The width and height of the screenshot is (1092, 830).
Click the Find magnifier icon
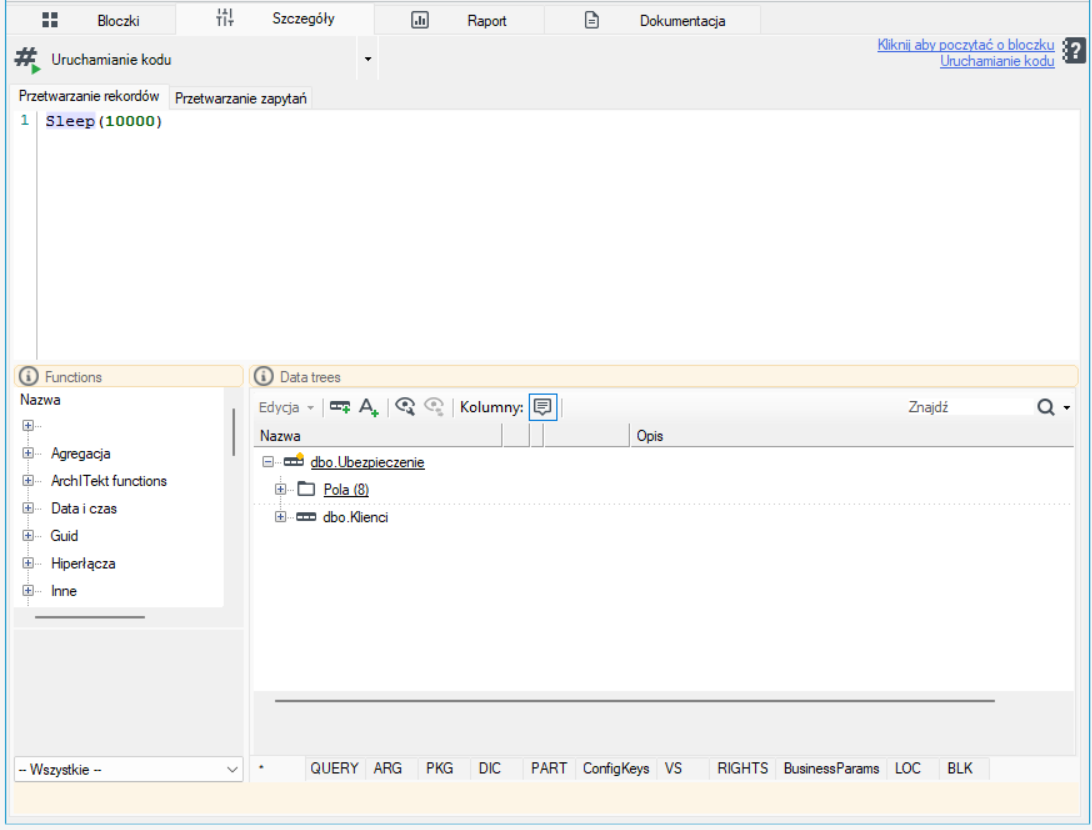(x=1045, y=407)
